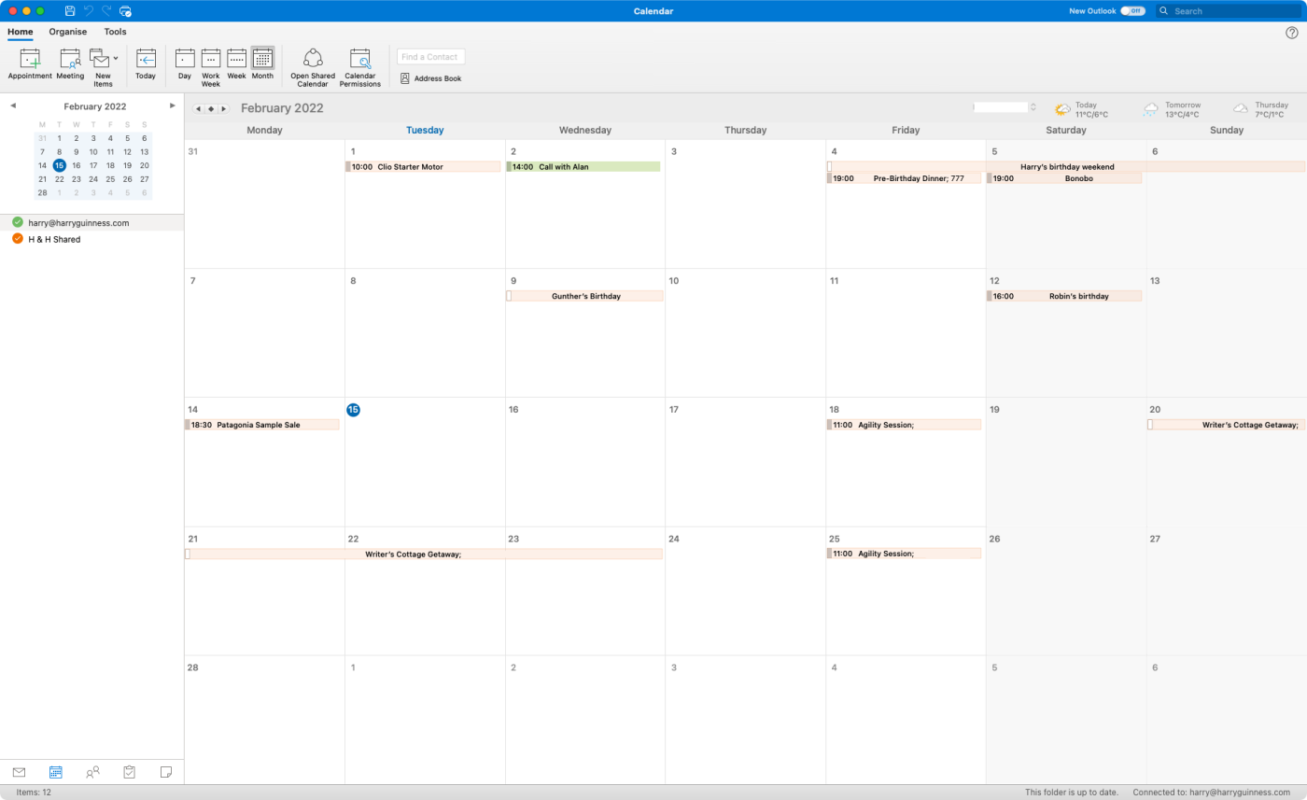
Task: Open Writer's Cottage Getaway spanning 21–23
Action: pyautogui.click(x=424, y=554)
